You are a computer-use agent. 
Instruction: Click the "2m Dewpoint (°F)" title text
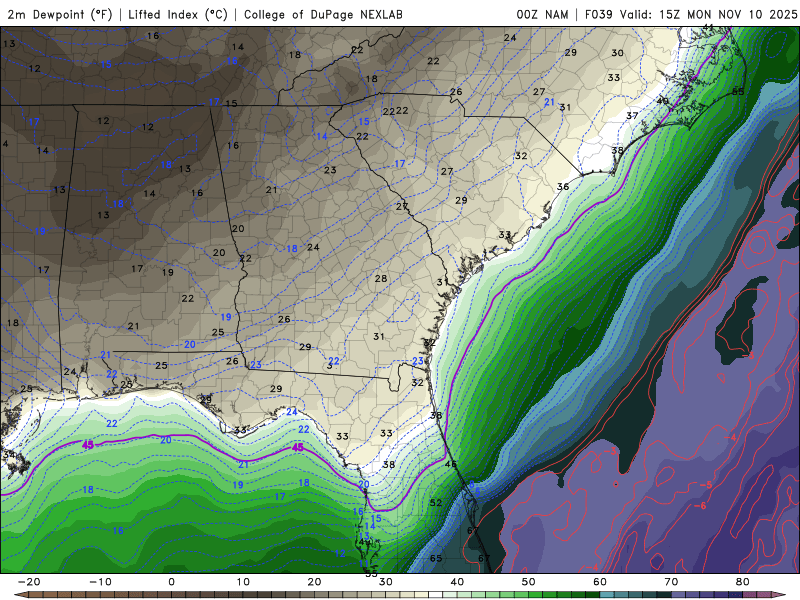coord(60,14)
